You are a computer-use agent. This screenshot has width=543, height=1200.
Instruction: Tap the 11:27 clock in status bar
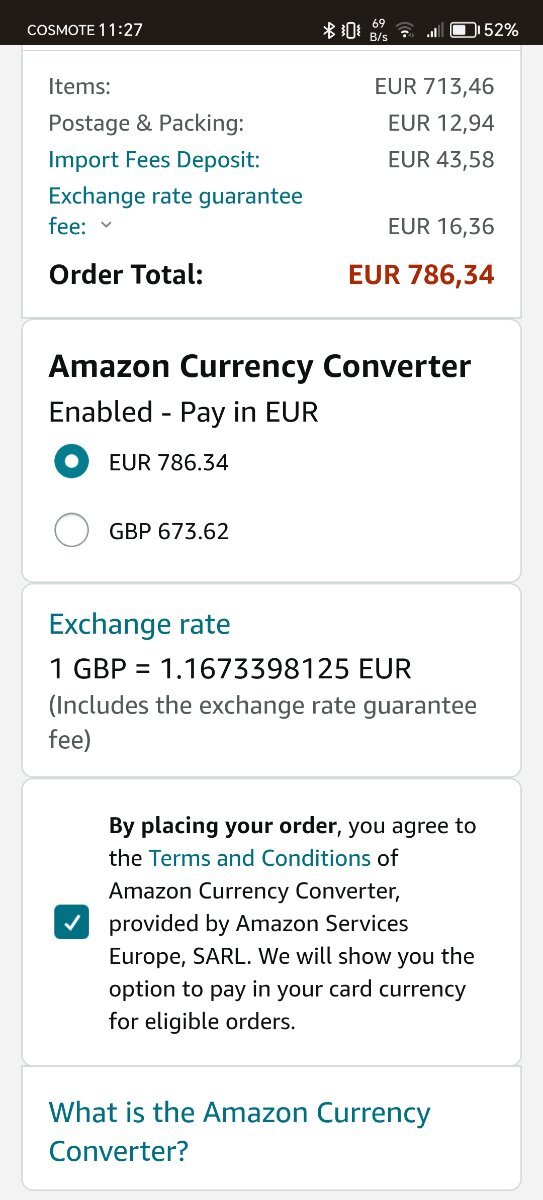pyautogui.click(x=120, y=30)
